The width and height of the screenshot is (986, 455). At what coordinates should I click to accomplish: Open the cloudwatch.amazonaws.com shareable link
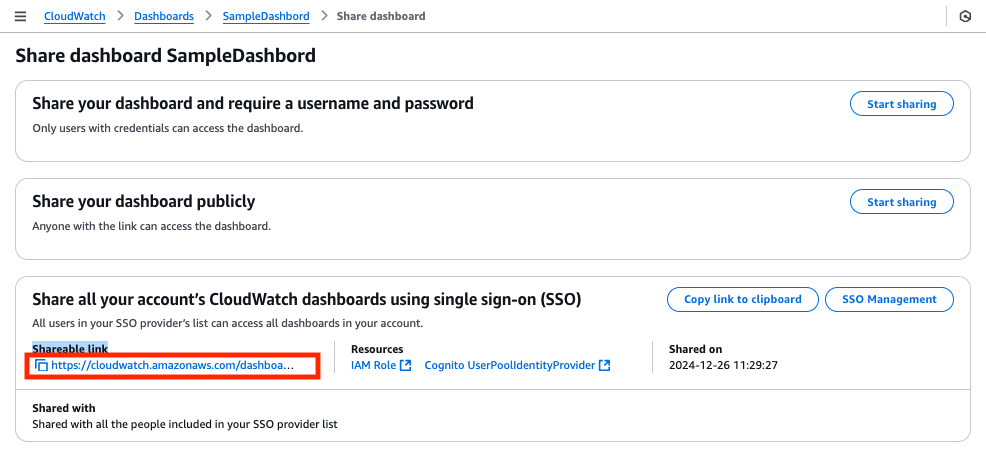(173, 366)
